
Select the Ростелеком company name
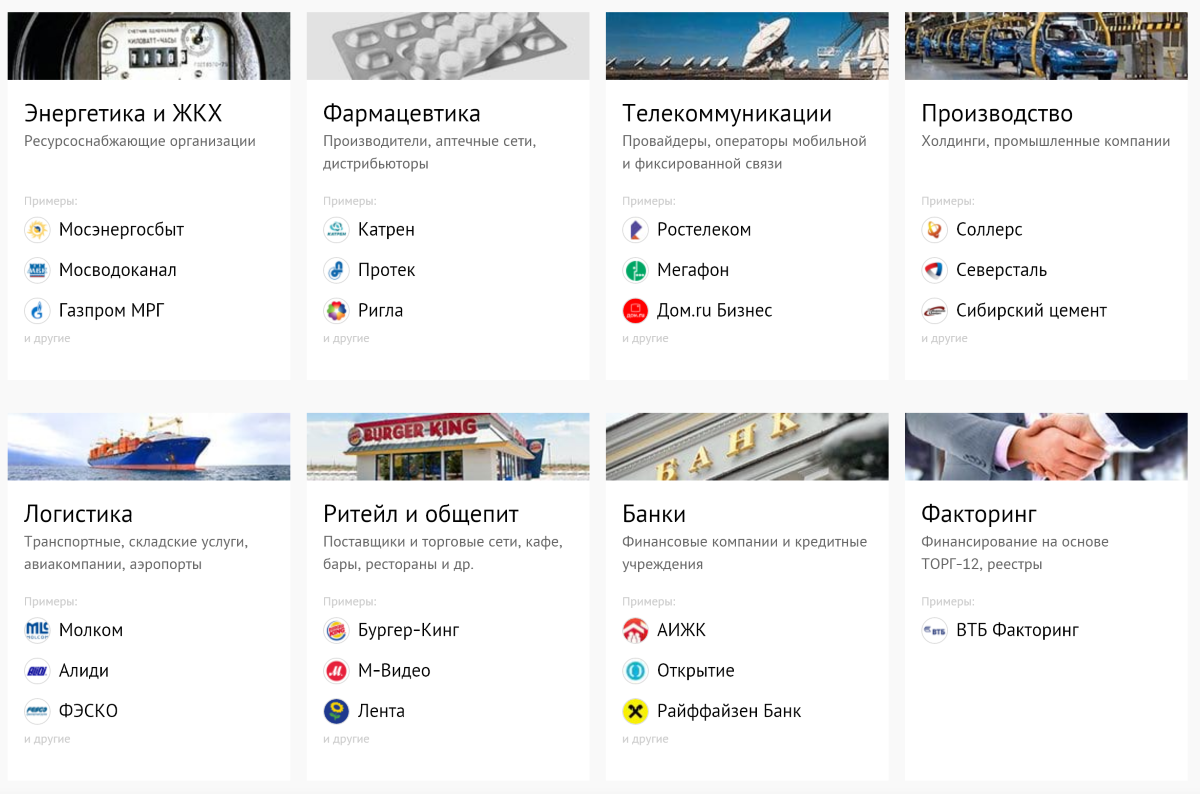click(x=704, y=230)
